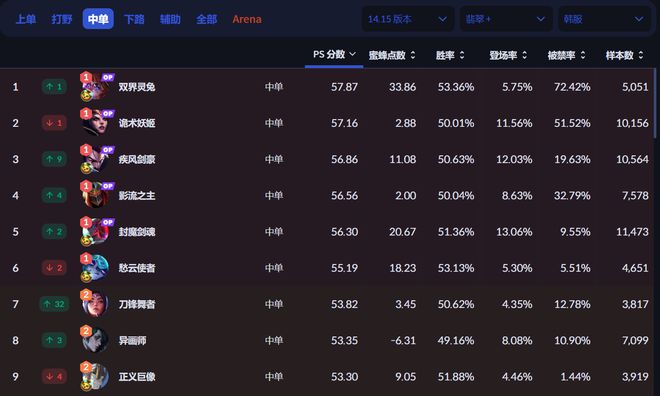Click the 57.87 PS score cell

(344, 87)
